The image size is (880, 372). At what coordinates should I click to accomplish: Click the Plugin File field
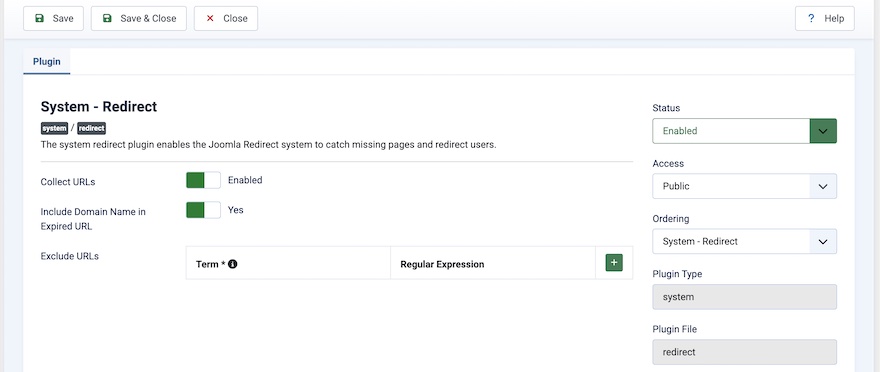(x=744, y=352)
